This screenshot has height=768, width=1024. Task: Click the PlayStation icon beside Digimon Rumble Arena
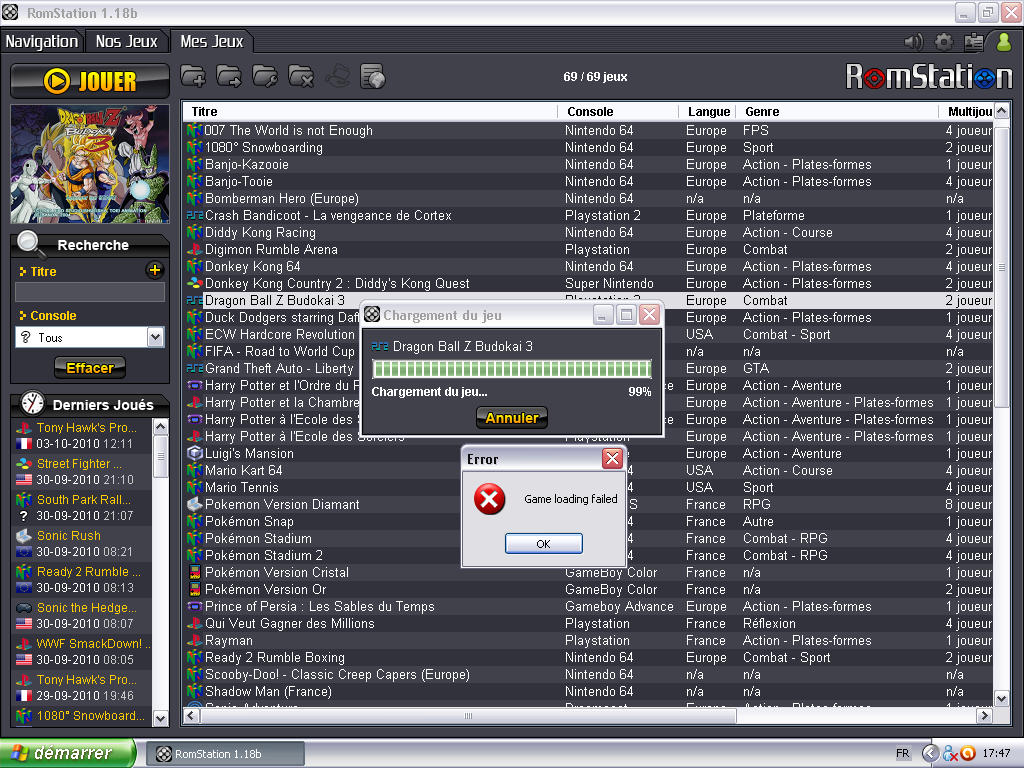pos(195,249)
